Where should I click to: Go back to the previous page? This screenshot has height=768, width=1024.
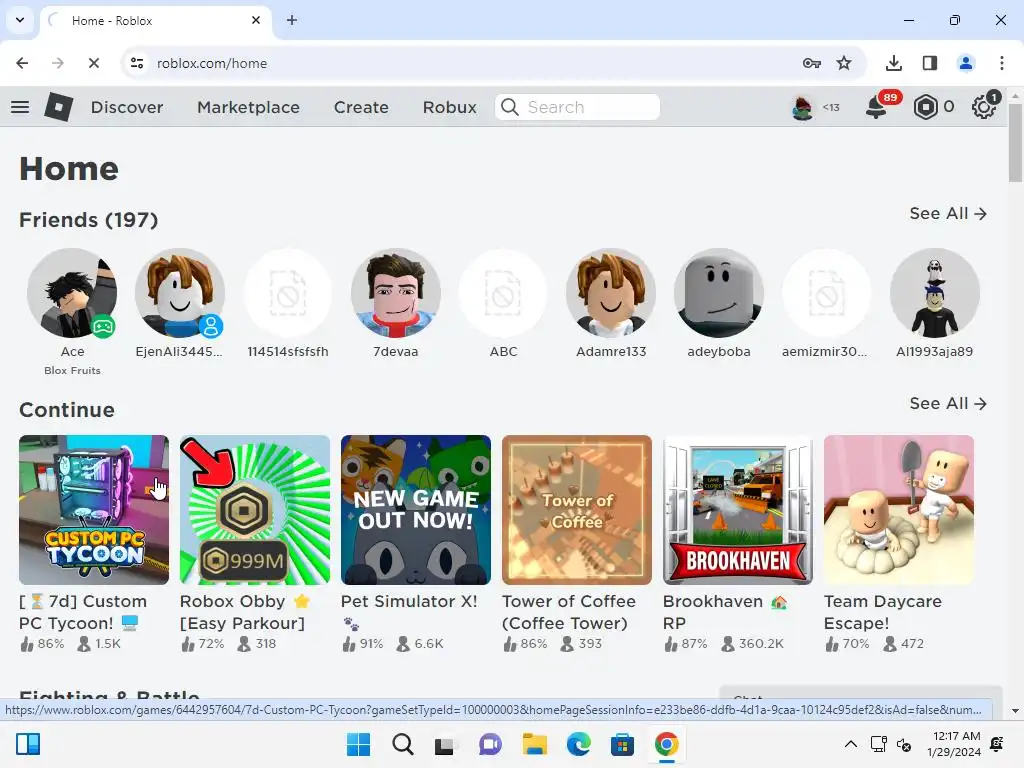22,63
